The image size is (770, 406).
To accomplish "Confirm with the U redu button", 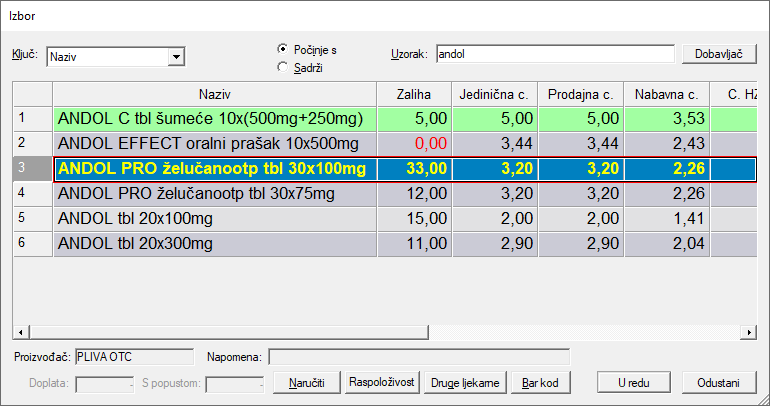I will click(x=633, y=382).
